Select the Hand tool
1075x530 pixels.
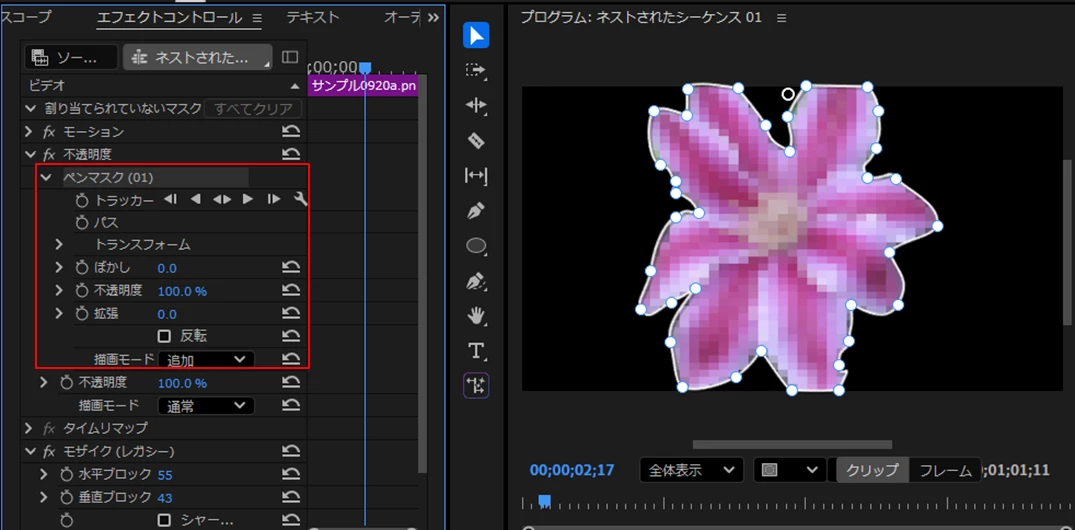click(476, 316)
